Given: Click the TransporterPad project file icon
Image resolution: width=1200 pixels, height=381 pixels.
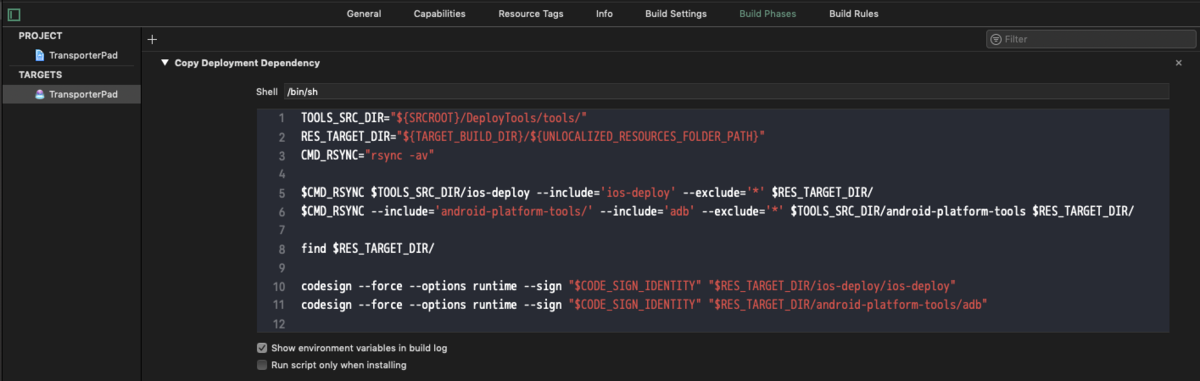Looking at the screenshot, I should (40, 55).
